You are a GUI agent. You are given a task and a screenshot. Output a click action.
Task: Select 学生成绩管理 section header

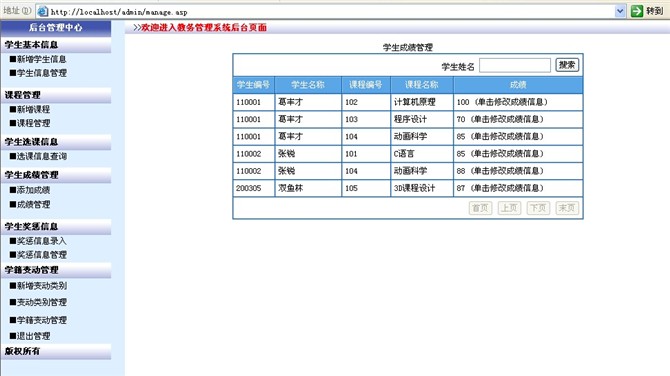click(x=56, y=175)
